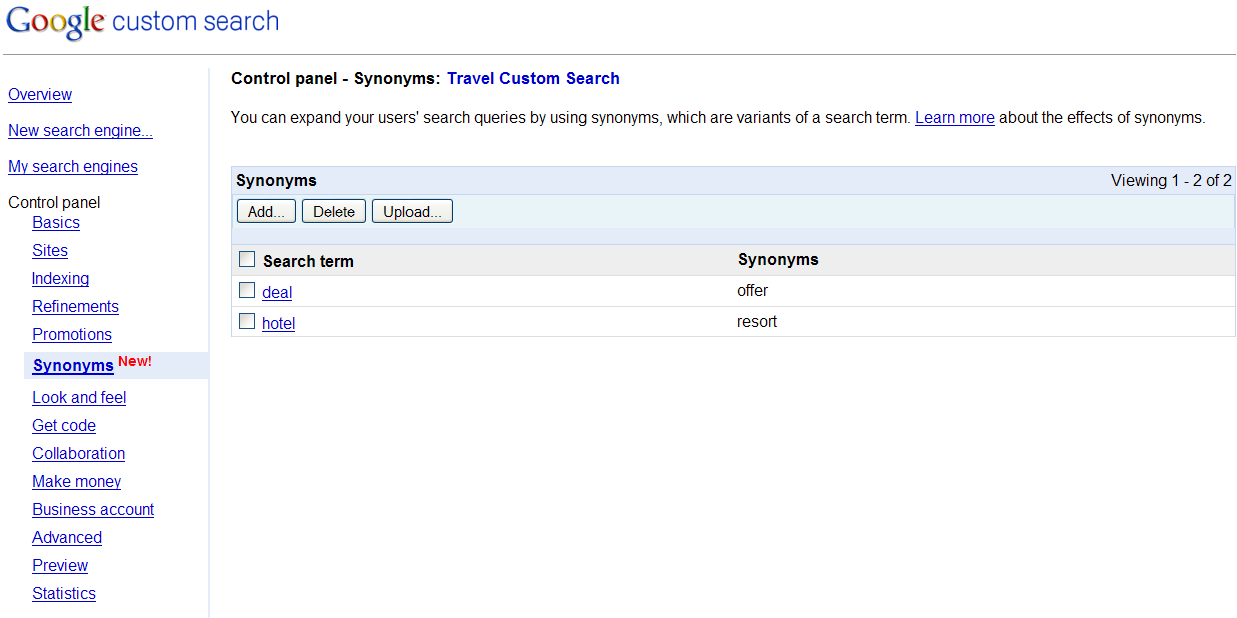Screen dimensions: 1237x618
Task: Open the Statistics page
Action: click(64, 593)
